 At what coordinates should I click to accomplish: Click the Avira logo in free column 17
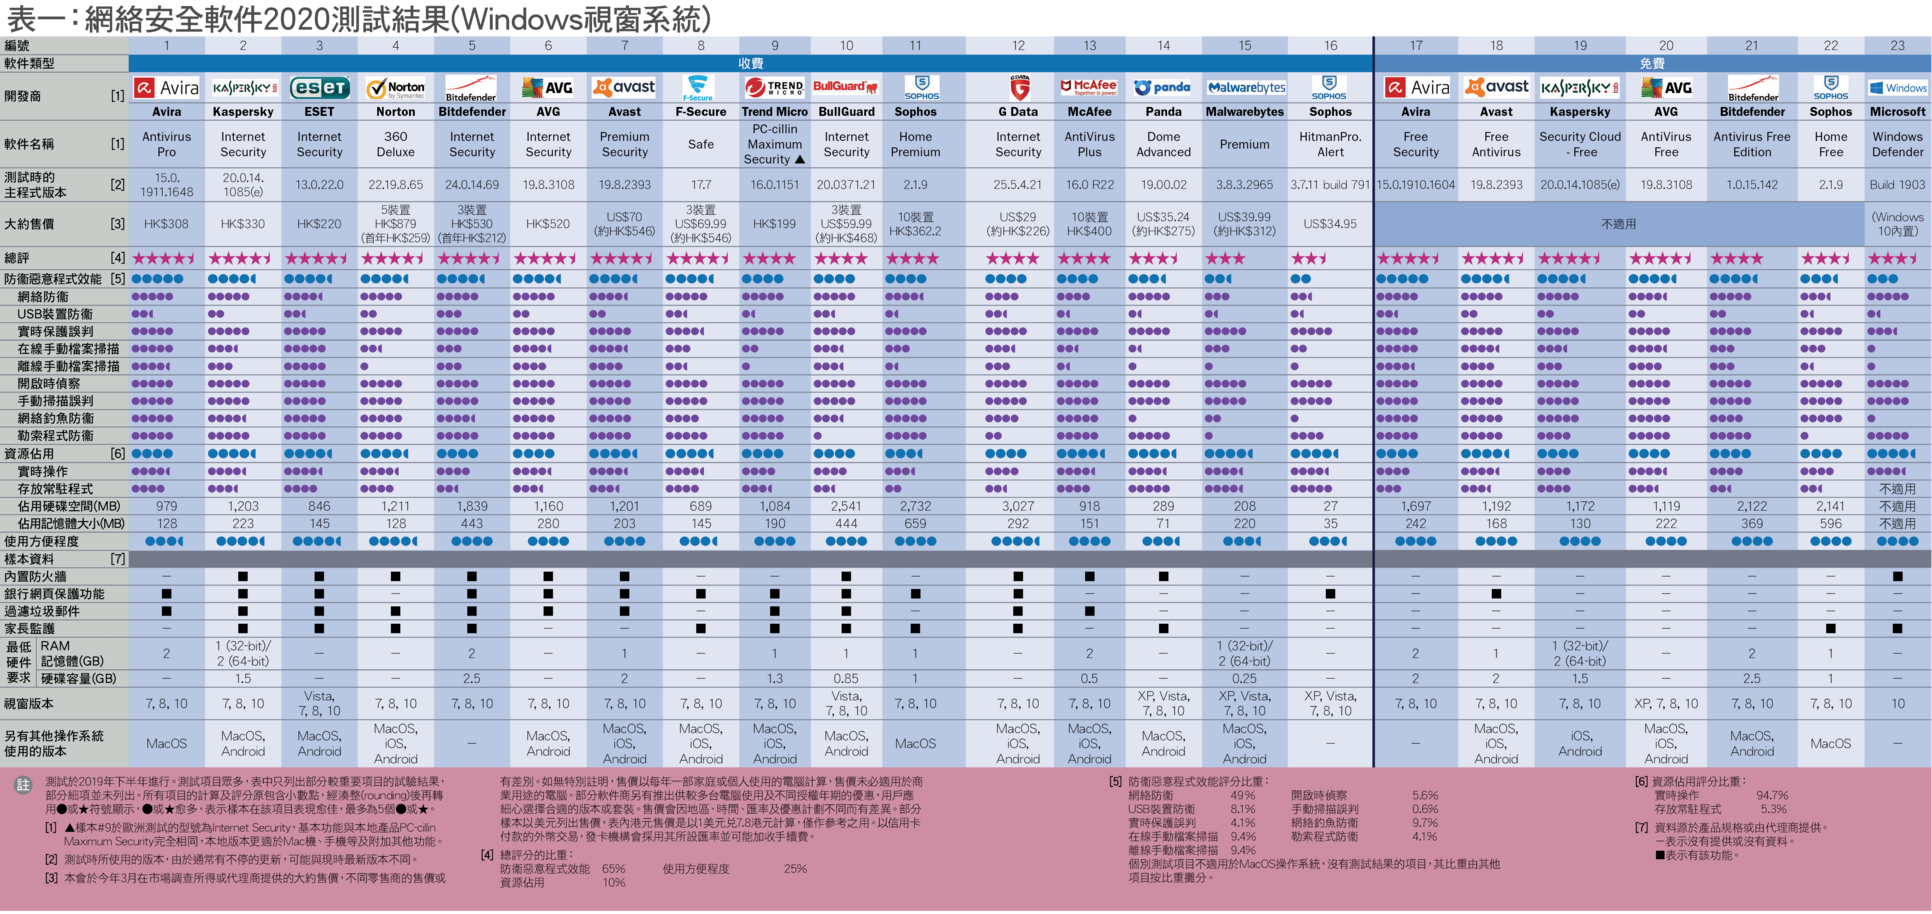coord(1417,88)
